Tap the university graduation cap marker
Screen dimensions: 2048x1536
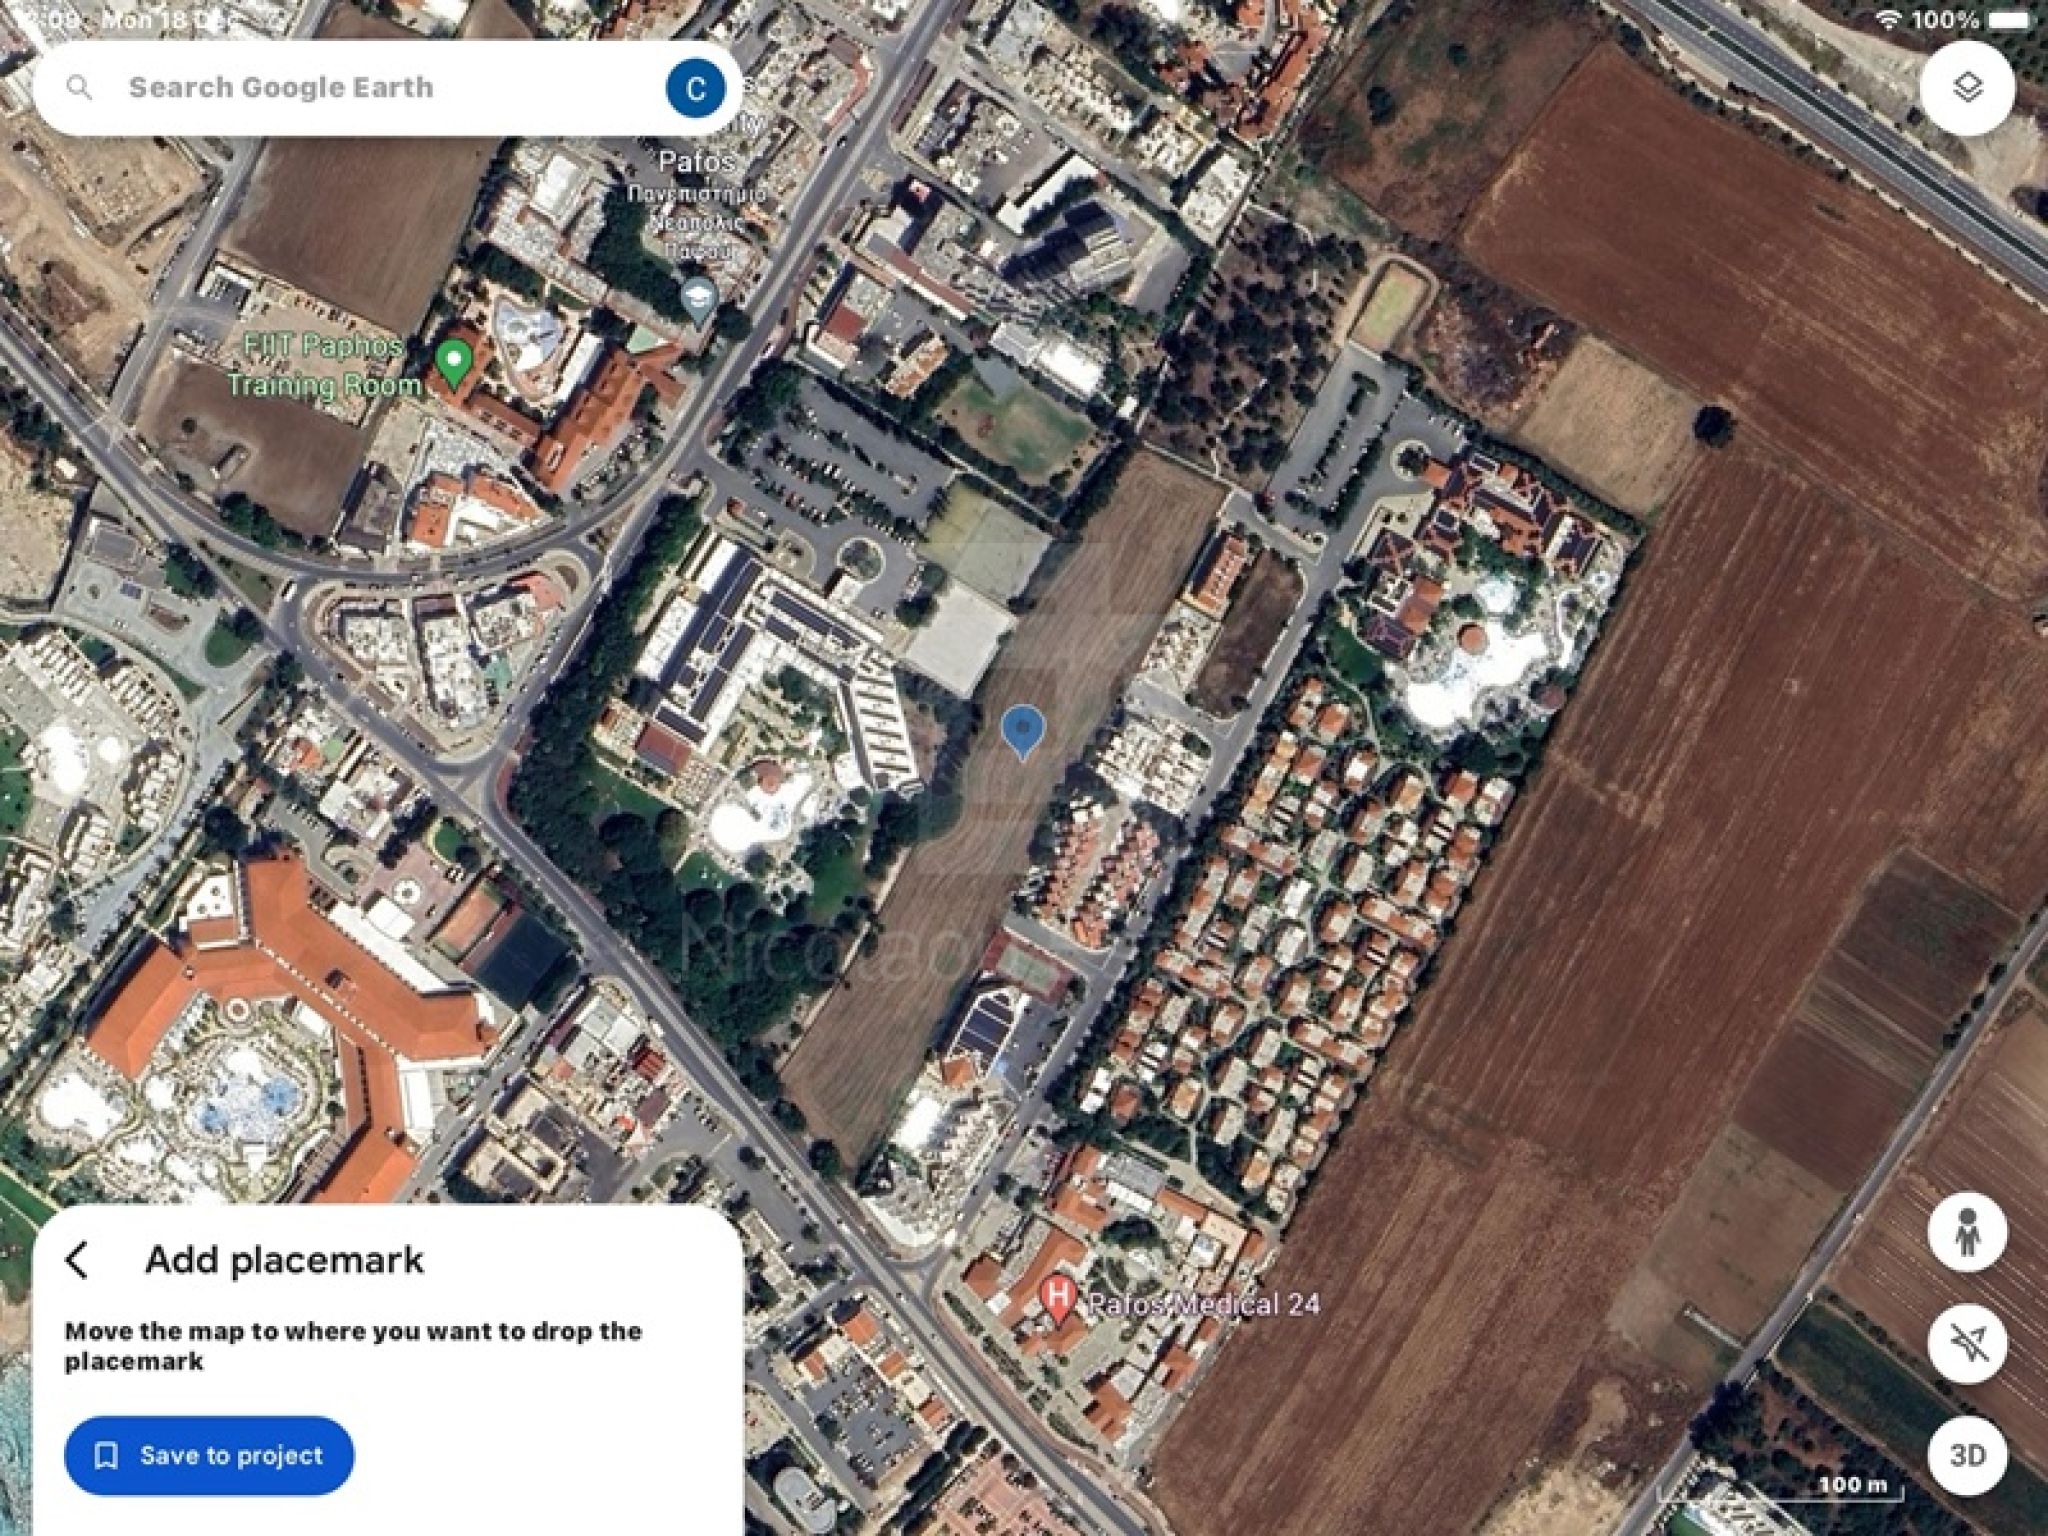tap(698, 297)
